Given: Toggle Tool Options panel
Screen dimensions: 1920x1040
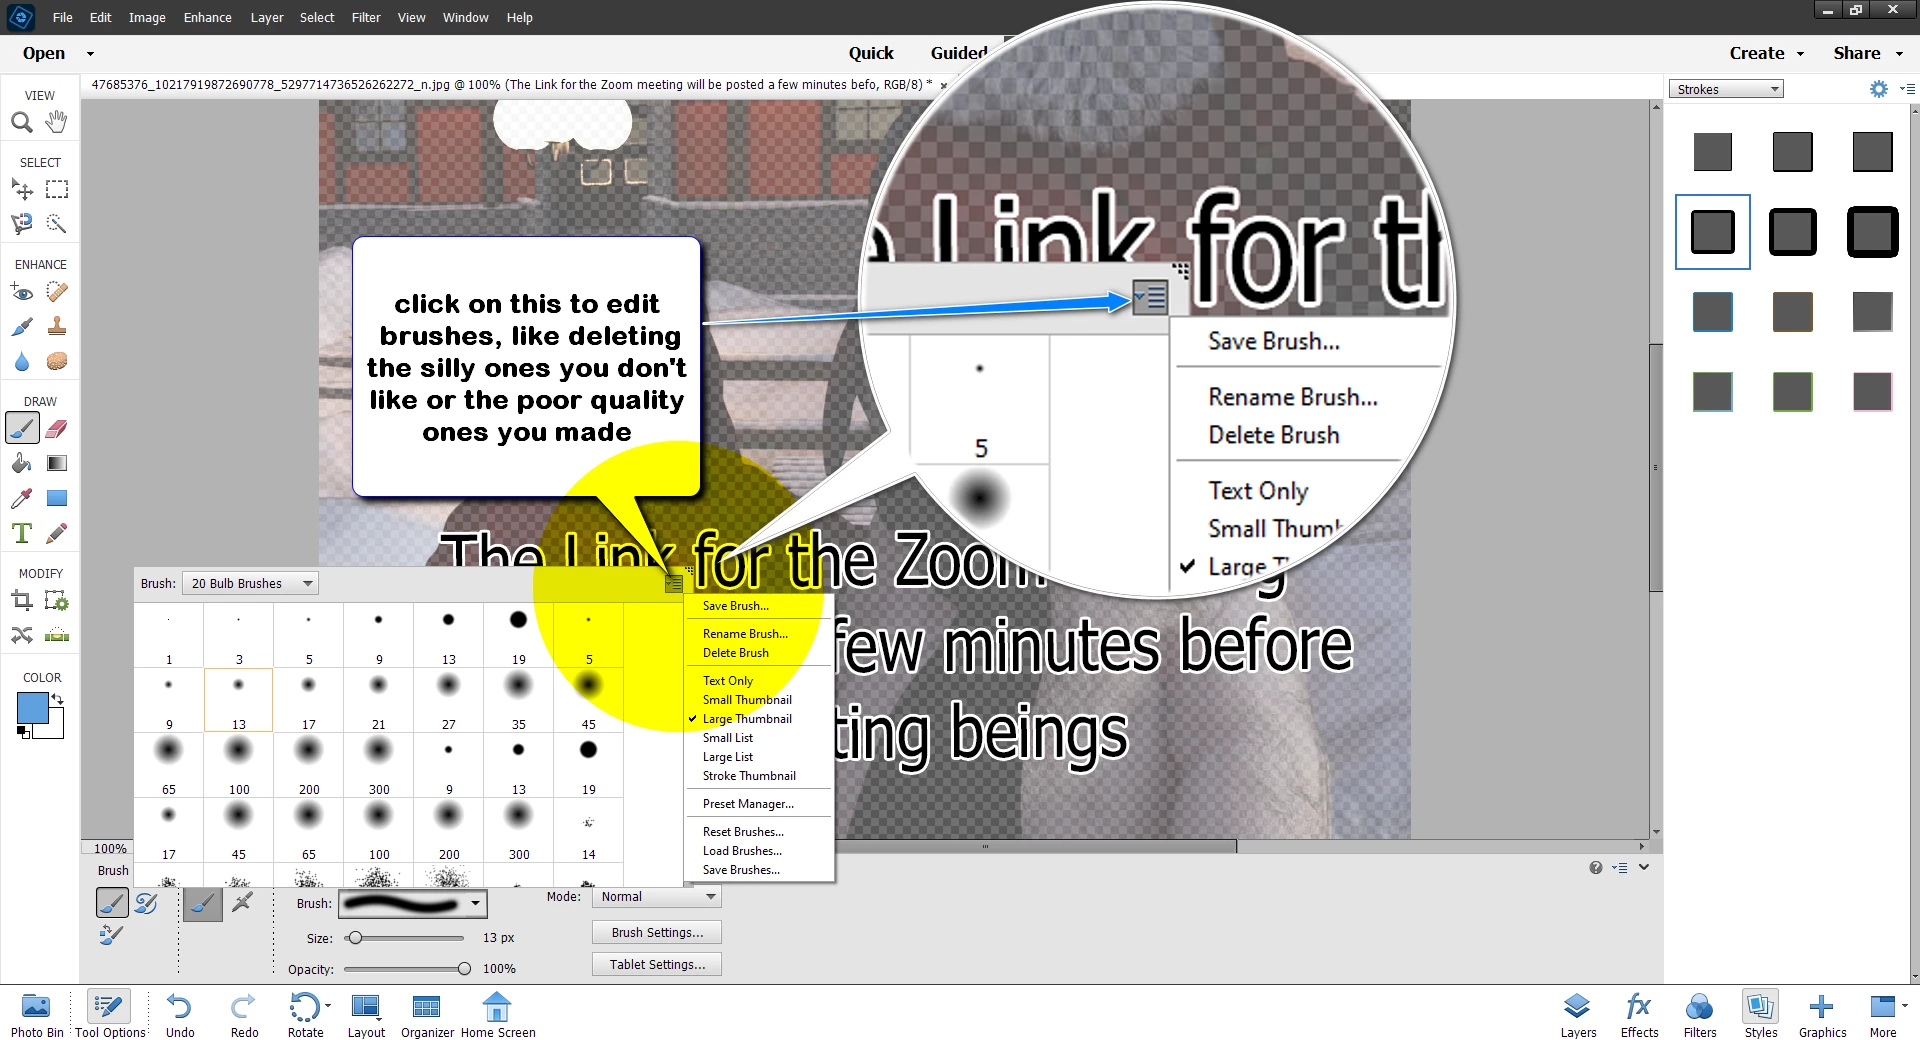Looking at the screenshot, I should coord(110,1014).
